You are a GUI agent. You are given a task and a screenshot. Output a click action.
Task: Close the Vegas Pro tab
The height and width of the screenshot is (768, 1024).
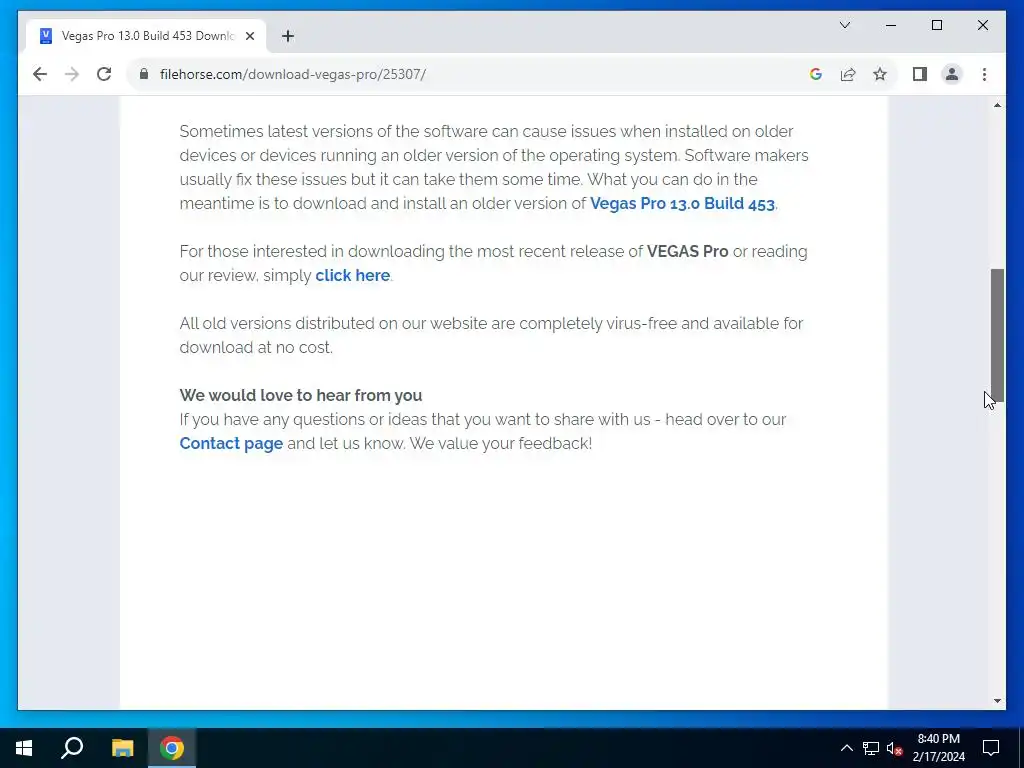tap(249, 36)
